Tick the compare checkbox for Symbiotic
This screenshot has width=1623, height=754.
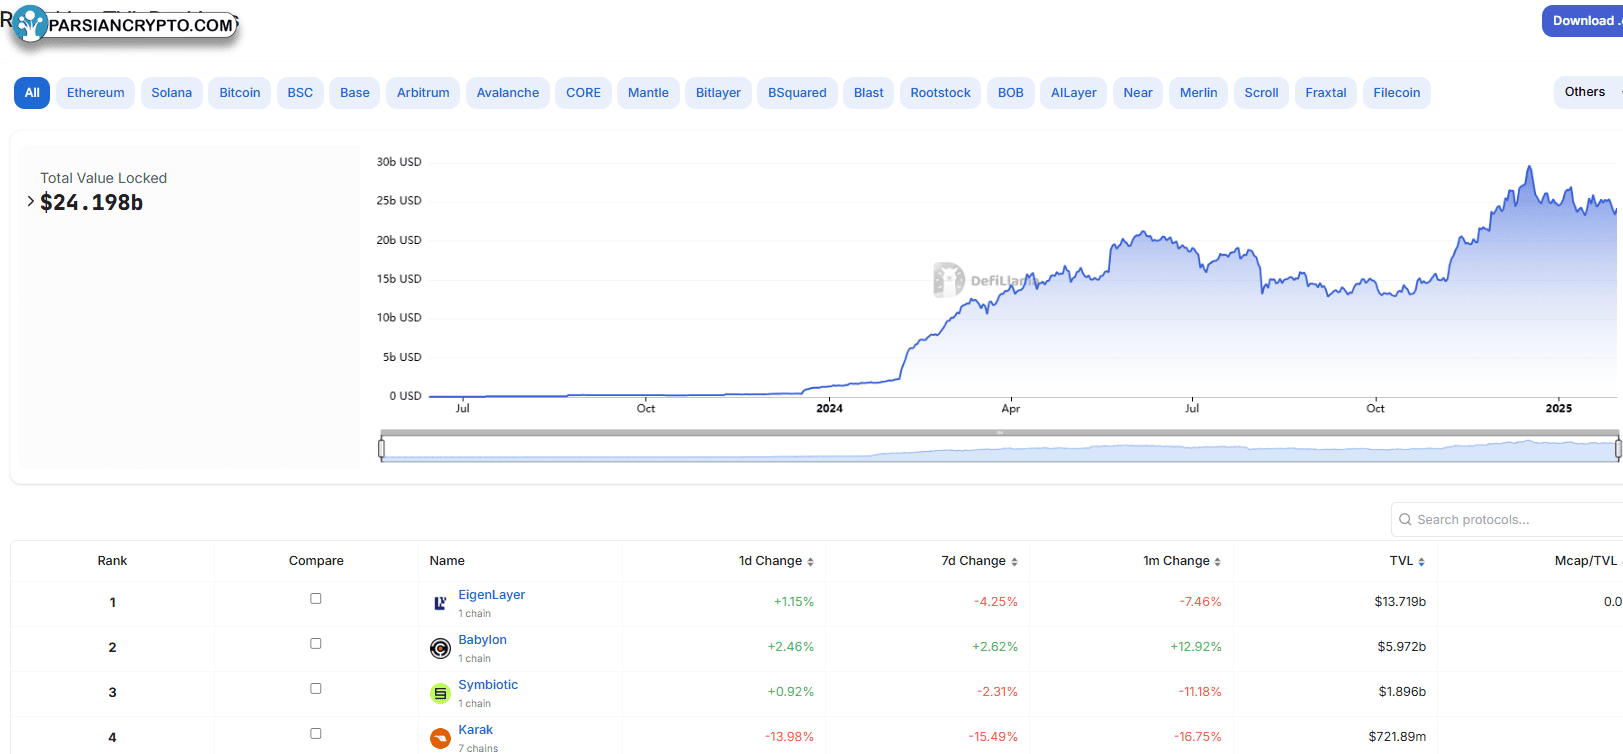coord(316,688)
